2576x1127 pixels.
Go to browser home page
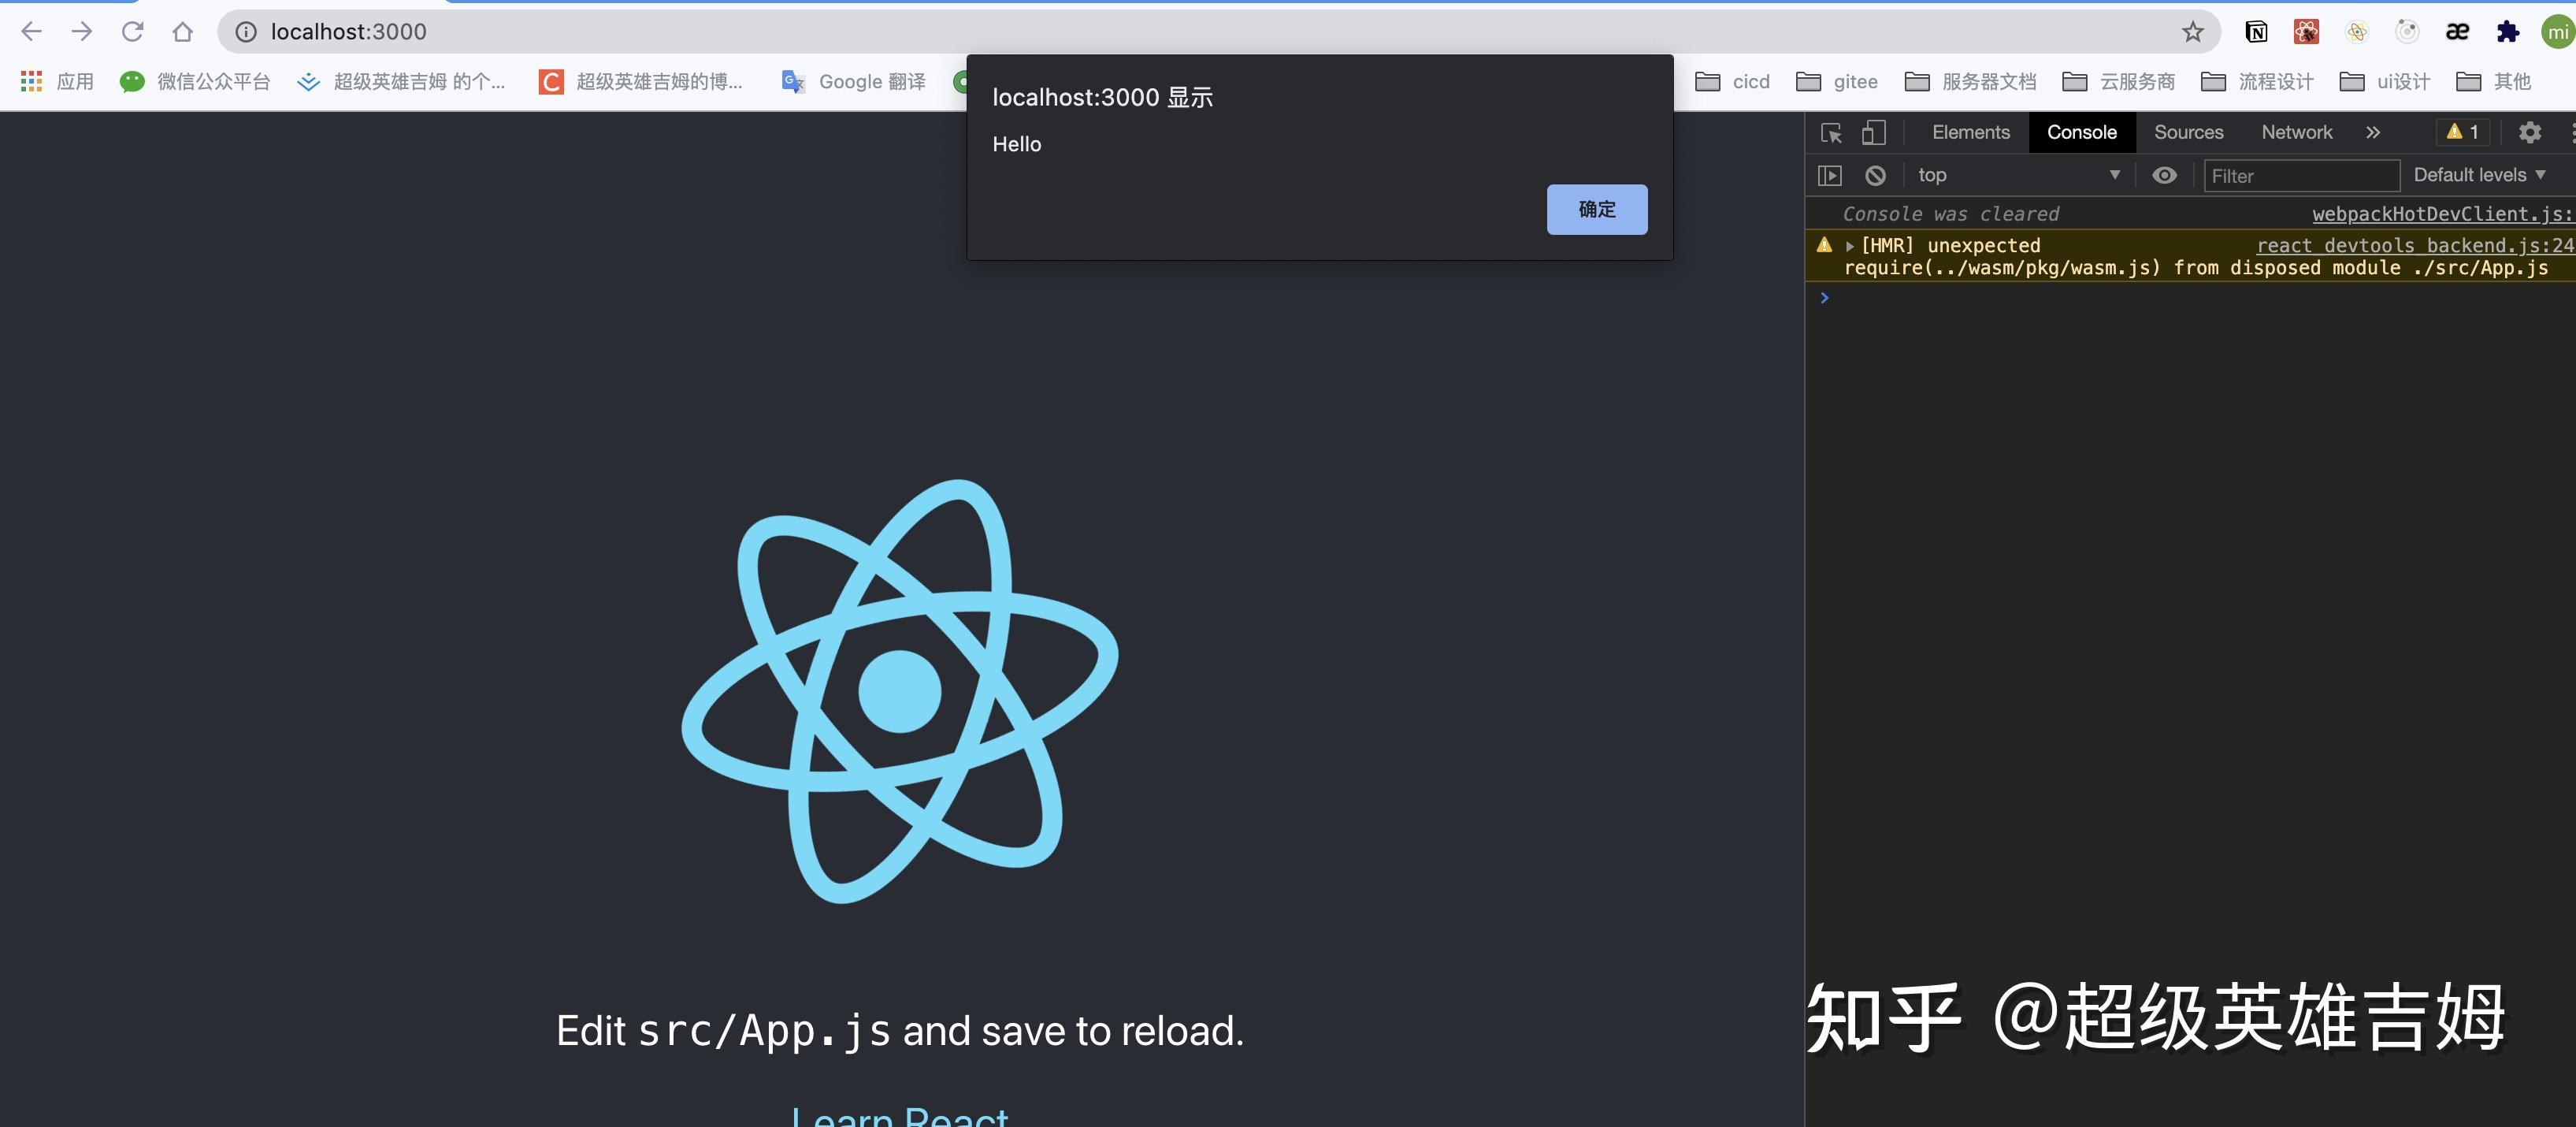click(x=182, y=32)
